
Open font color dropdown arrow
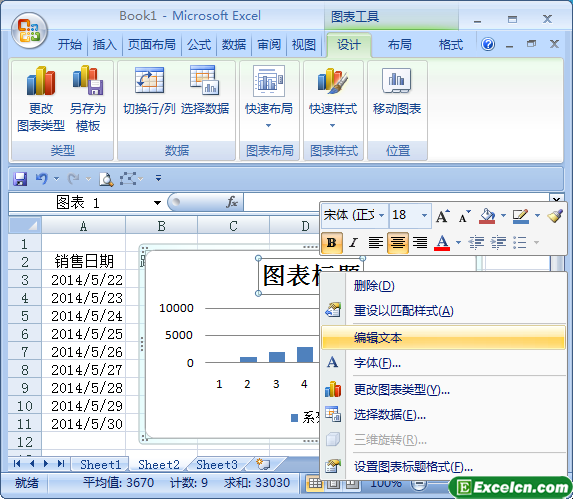coord(458,242)
